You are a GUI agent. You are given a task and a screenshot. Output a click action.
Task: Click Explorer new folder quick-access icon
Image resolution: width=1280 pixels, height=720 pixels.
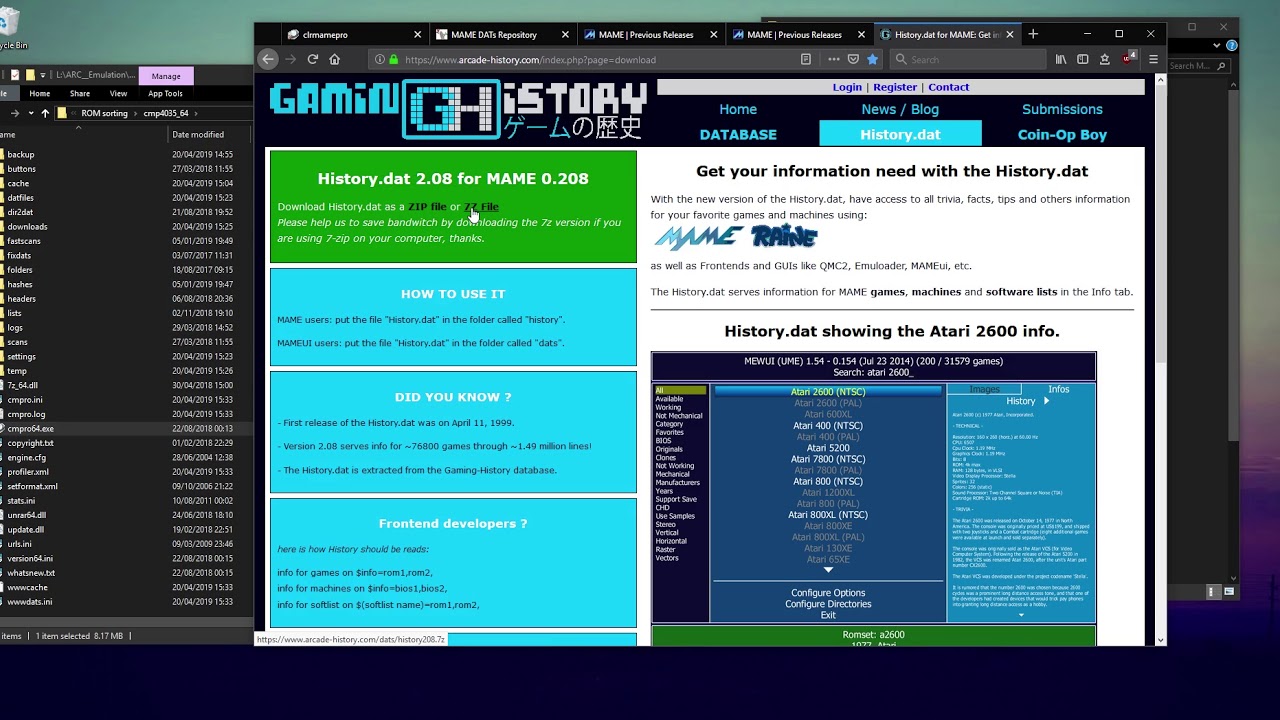30,75
